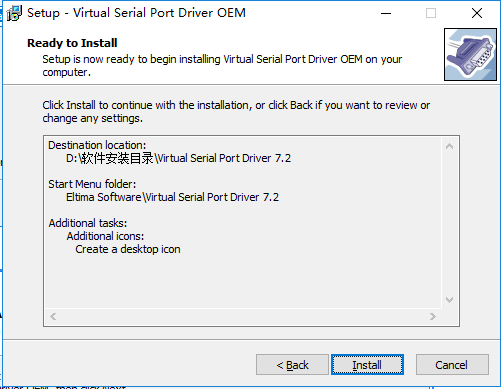Screen dimensions: 503x389
Task: Click the Install button
Action: 367,365
